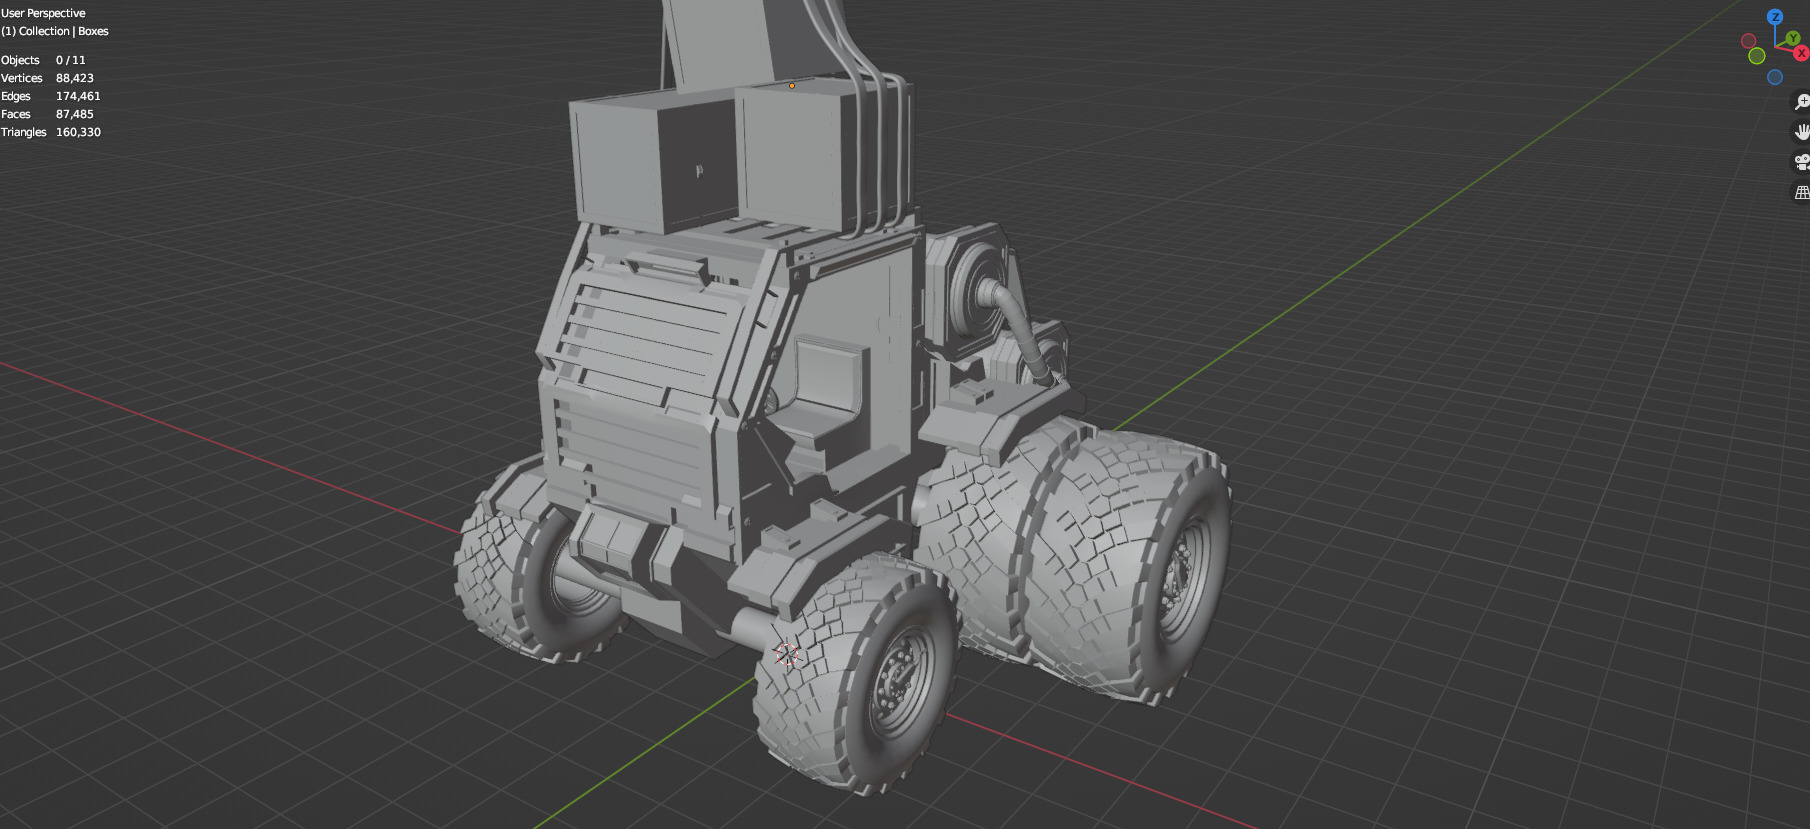This screenshot has height=829, width=1810.
Task: Click the '(1) Collection | Boxes' text
Action: pos(55,31)
